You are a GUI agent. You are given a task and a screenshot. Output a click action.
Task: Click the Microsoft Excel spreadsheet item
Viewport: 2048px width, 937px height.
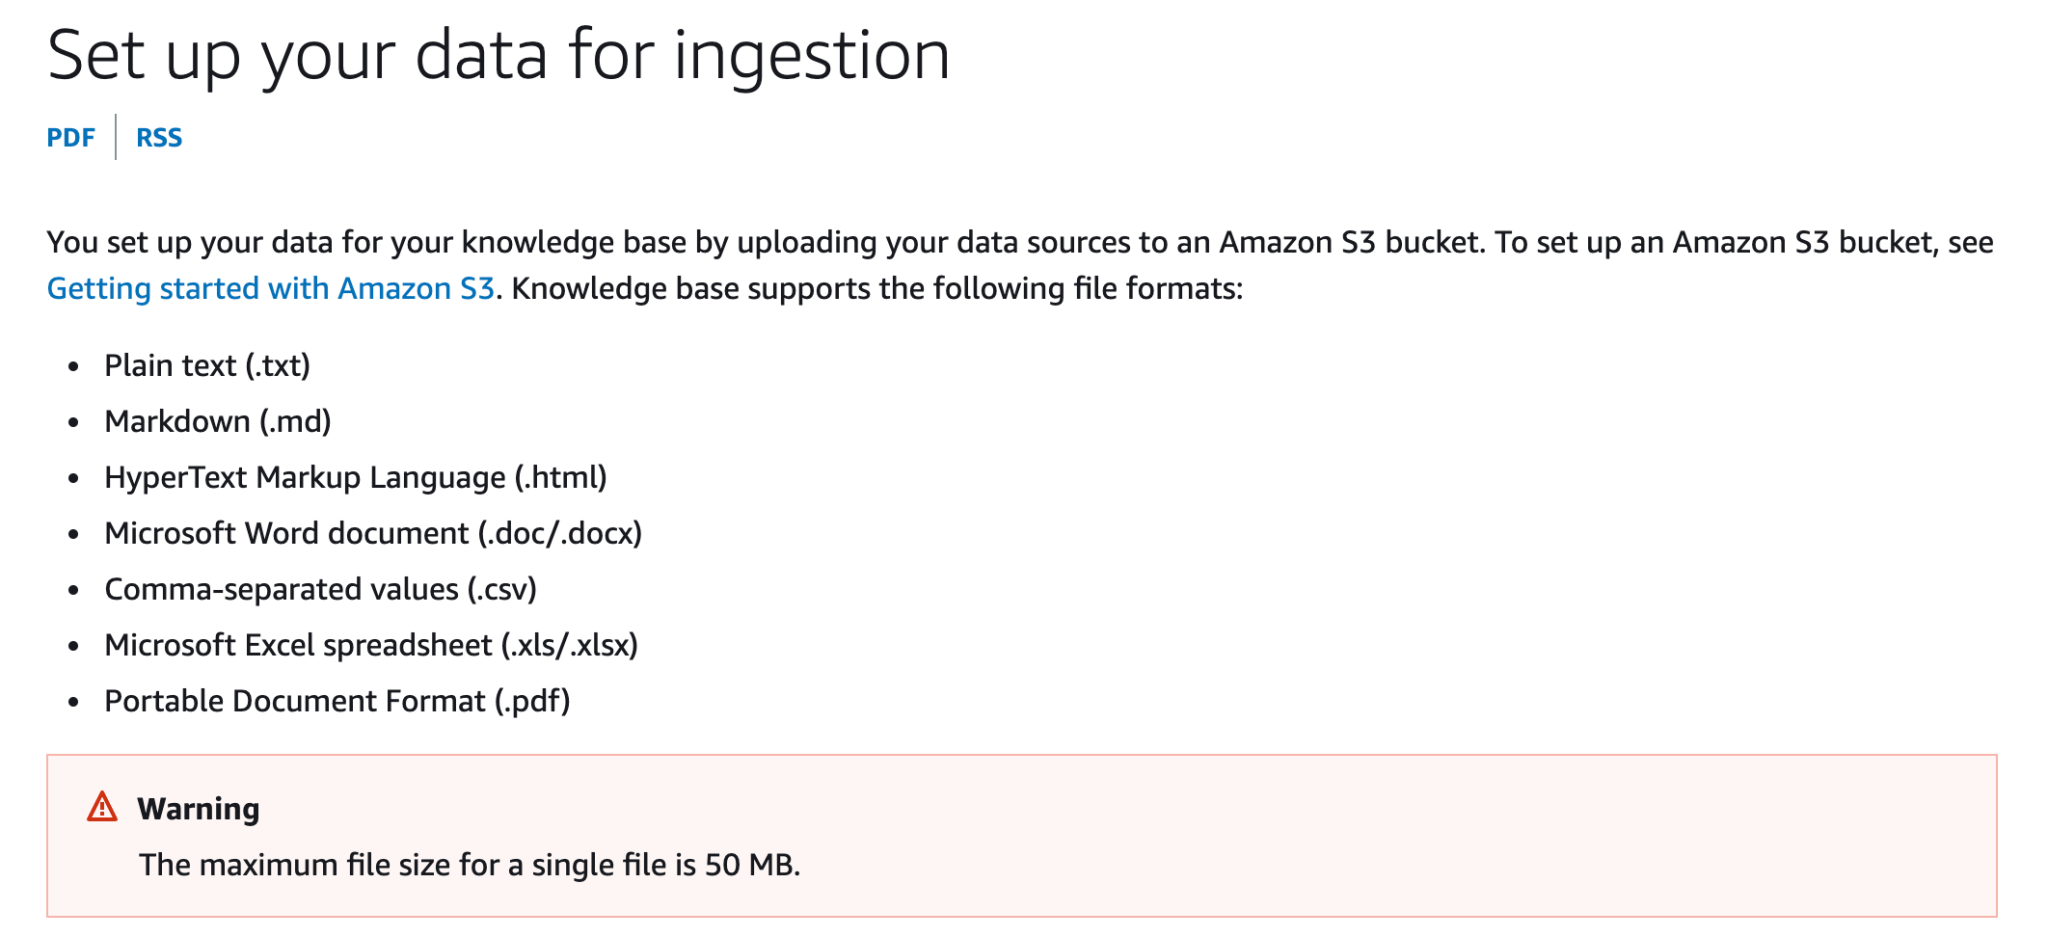point(373,645)
